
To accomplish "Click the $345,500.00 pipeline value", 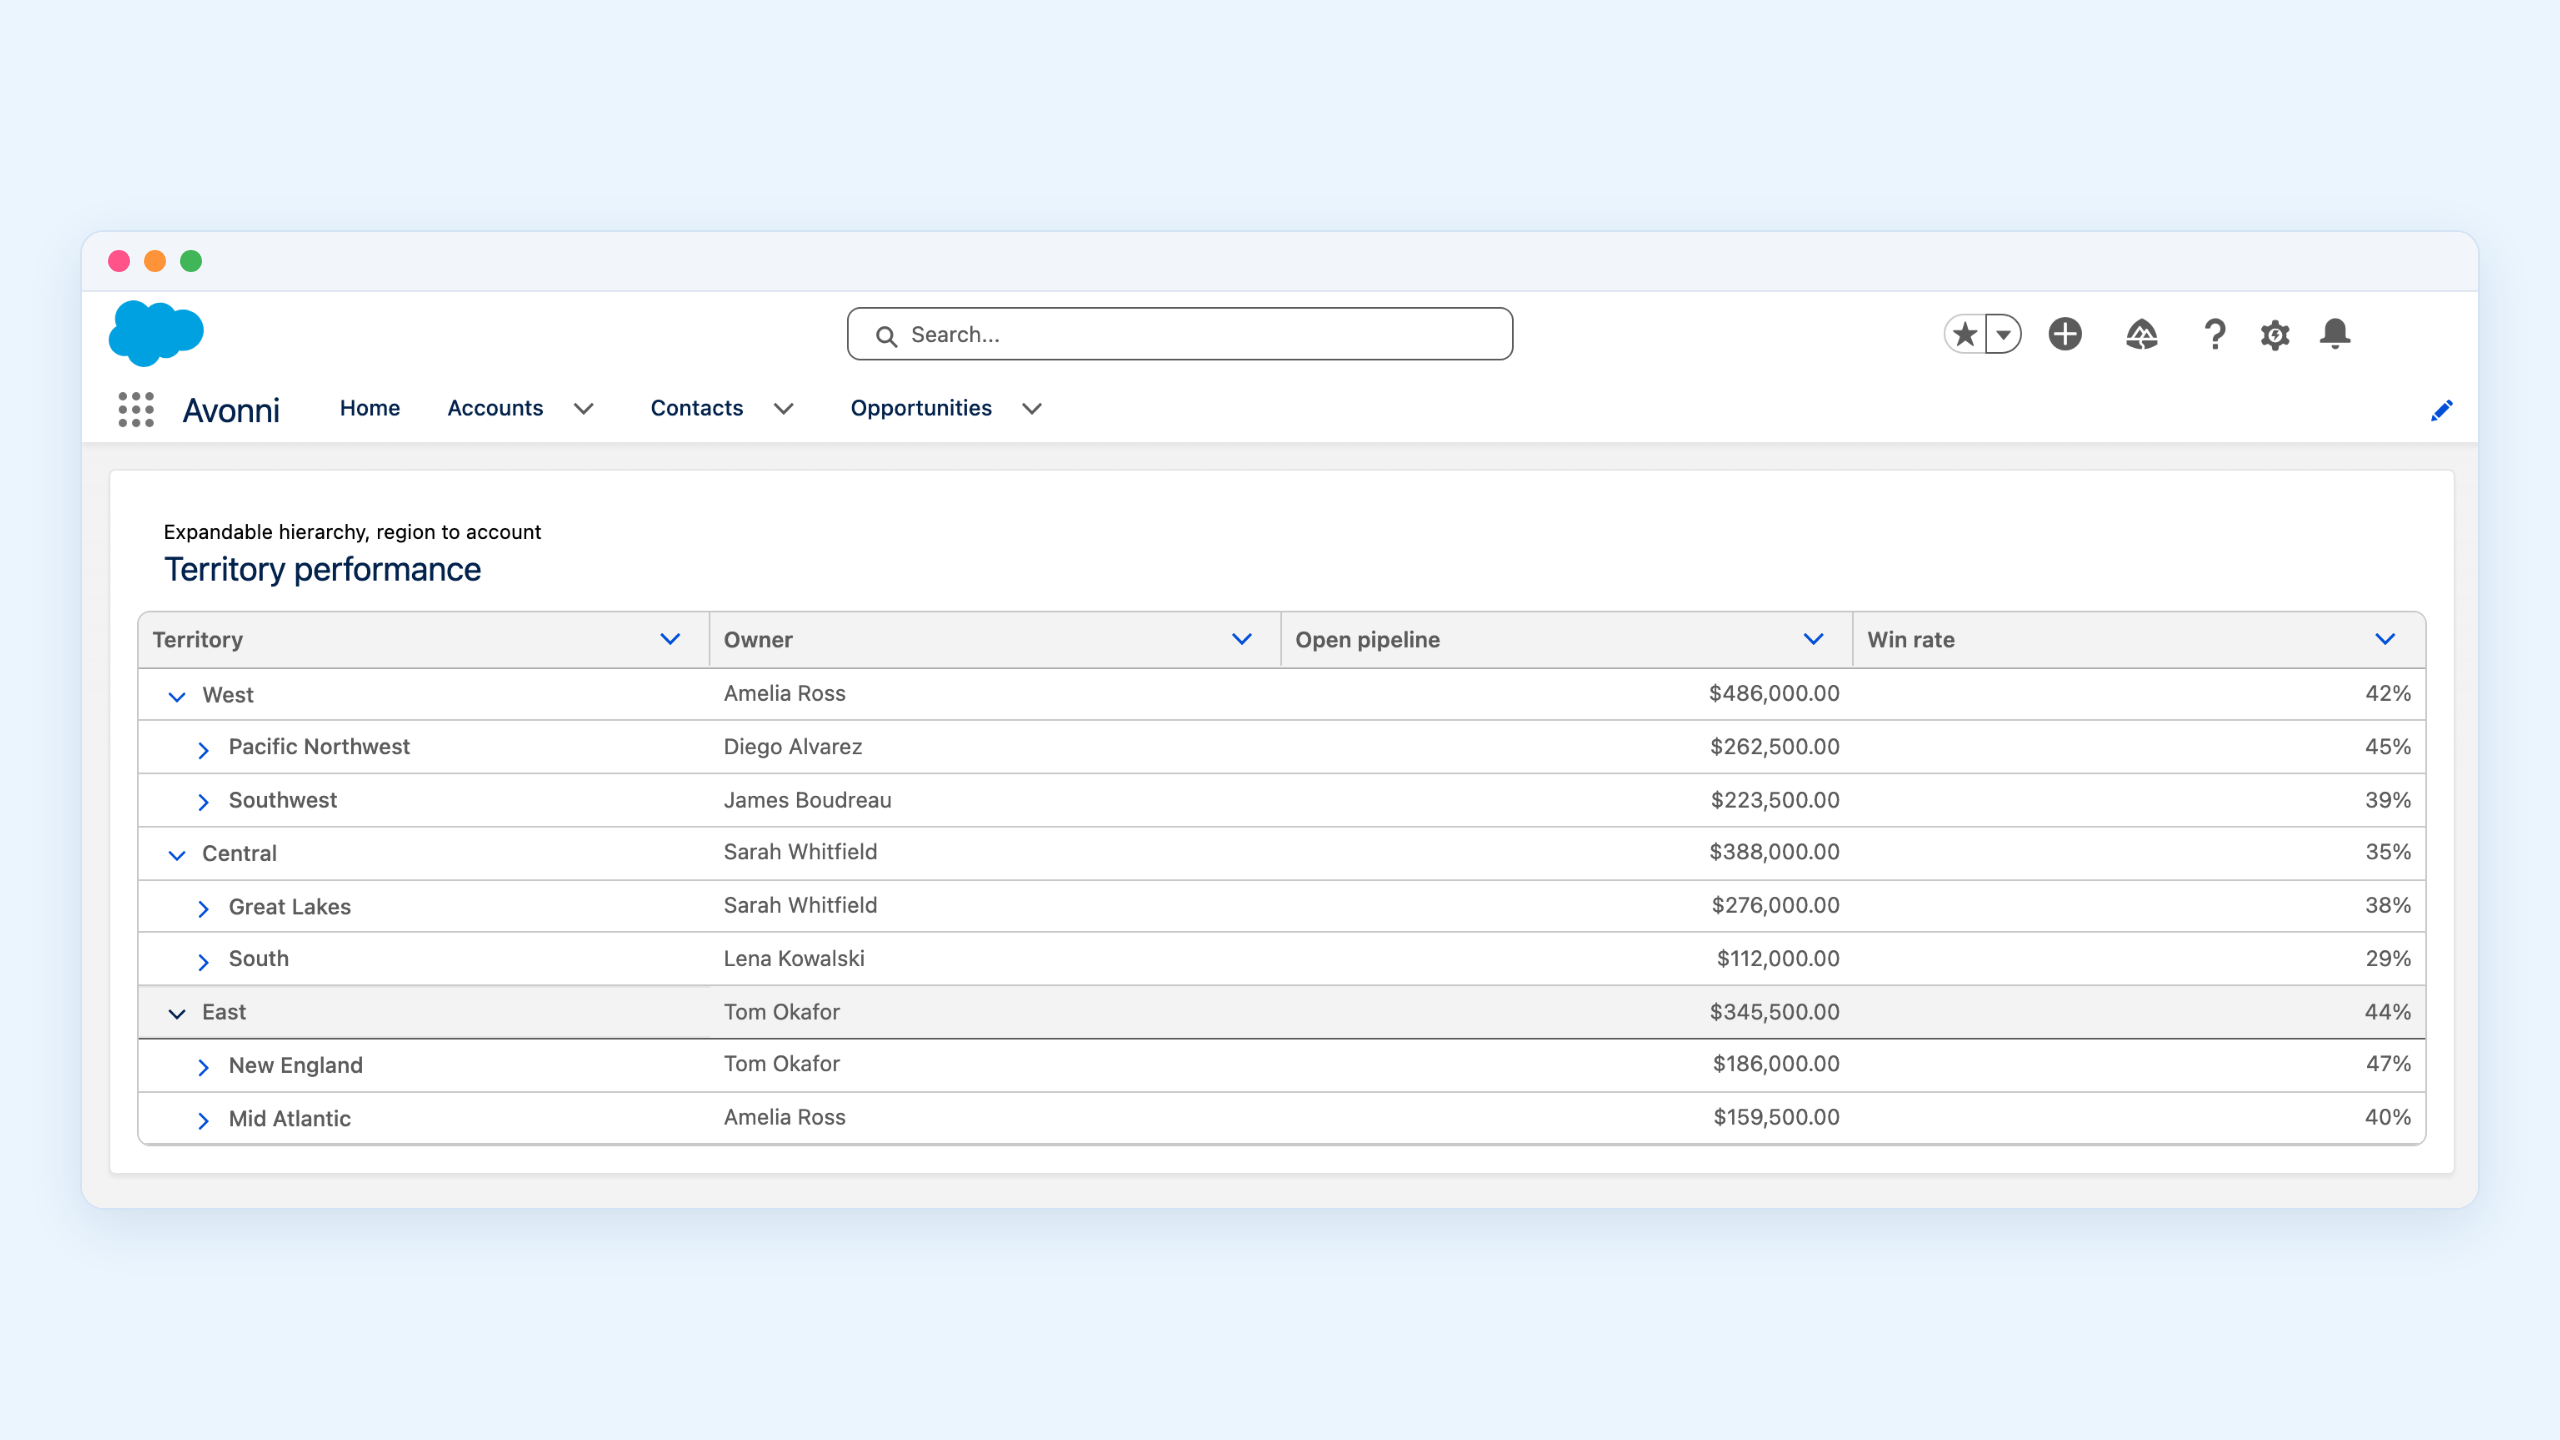I will (1775, 1012).
